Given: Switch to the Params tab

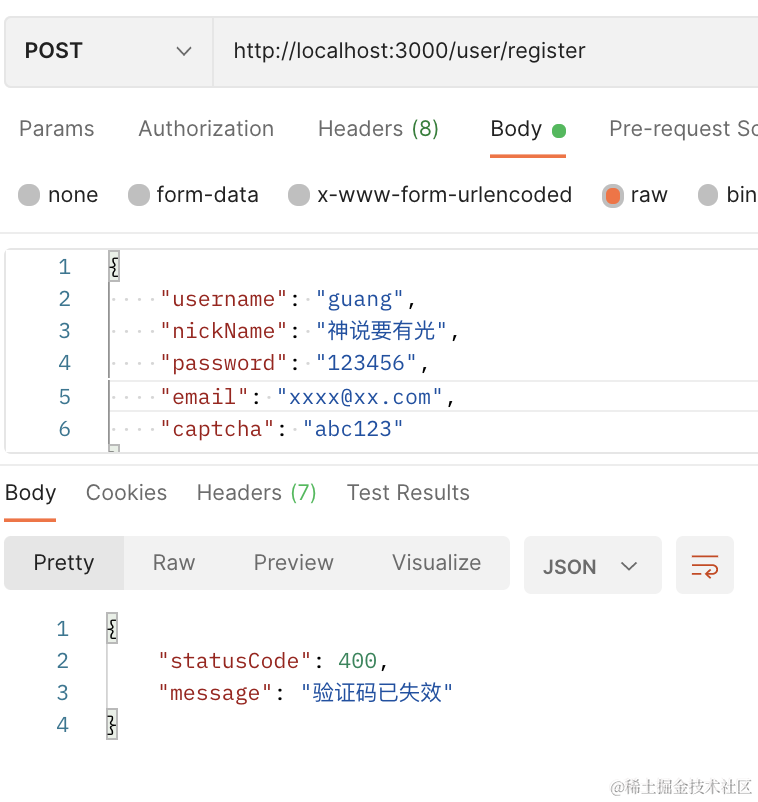Looking at the screenshot, I should point(57,129).
